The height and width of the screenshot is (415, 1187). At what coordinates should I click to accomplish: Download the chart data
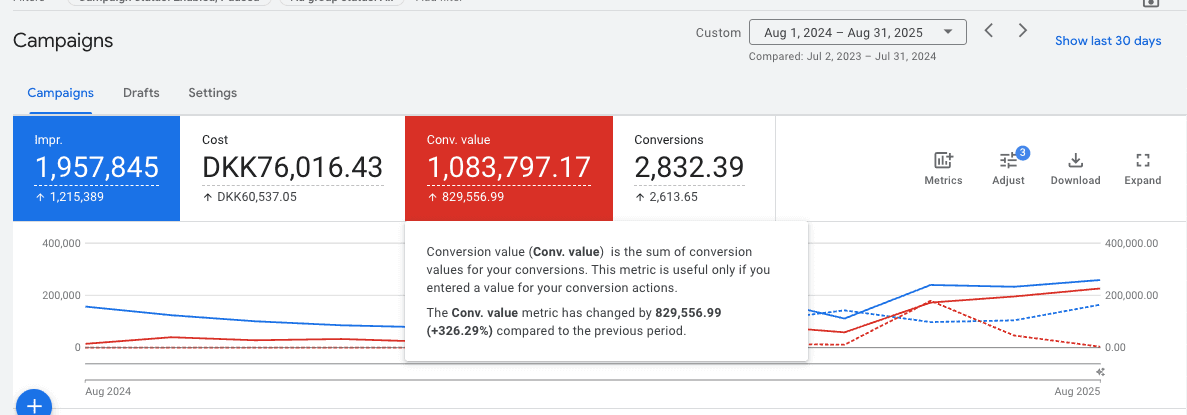[1075, 168]
